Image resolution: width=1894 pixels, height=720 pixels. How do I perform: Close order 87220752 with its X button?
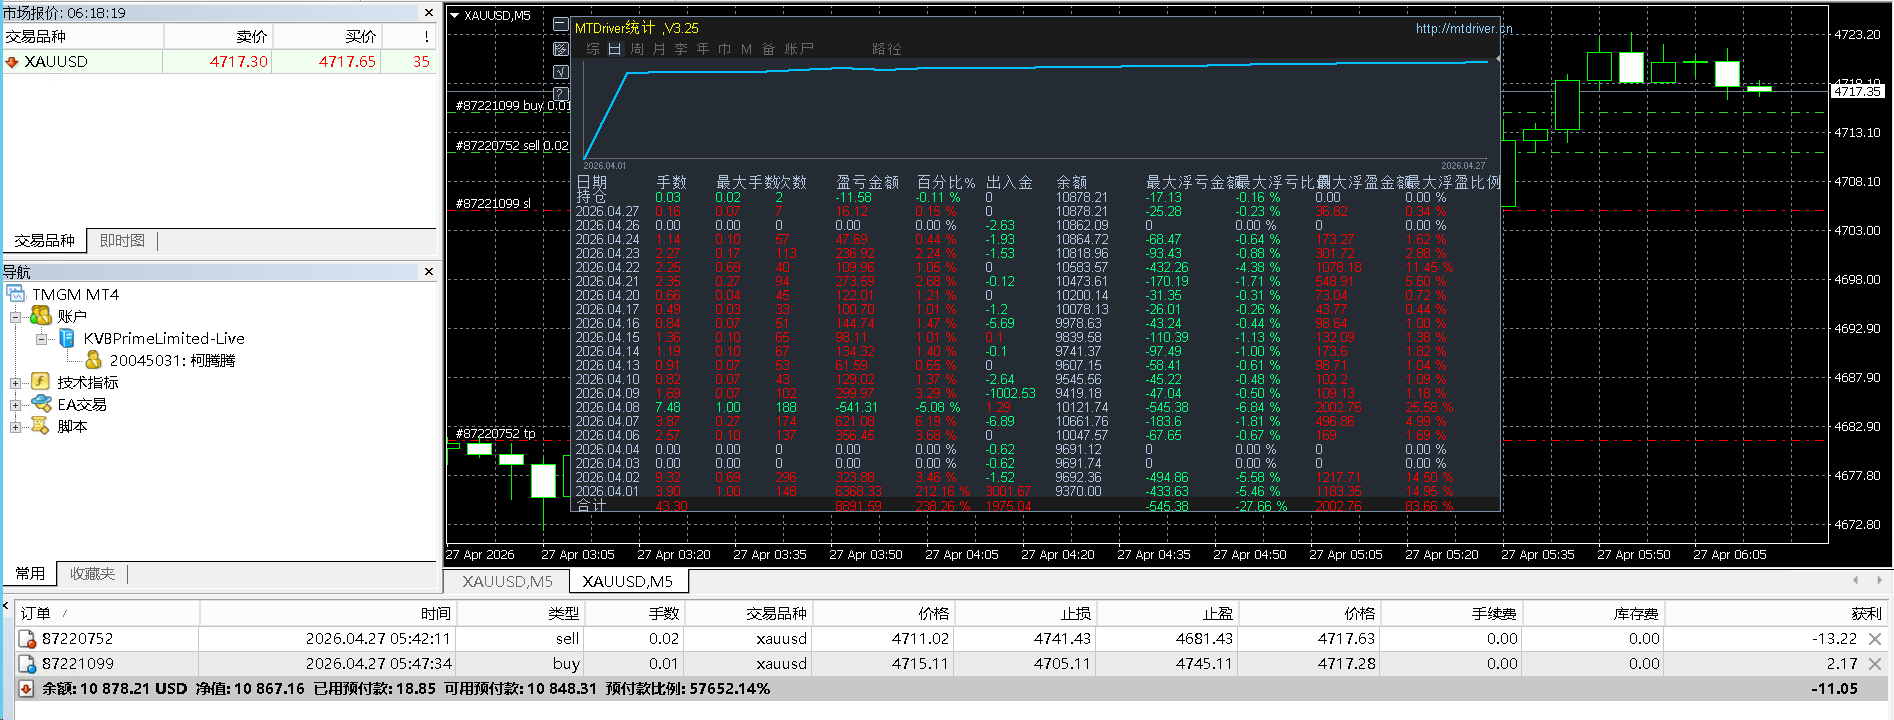(x=1874, y=639)
